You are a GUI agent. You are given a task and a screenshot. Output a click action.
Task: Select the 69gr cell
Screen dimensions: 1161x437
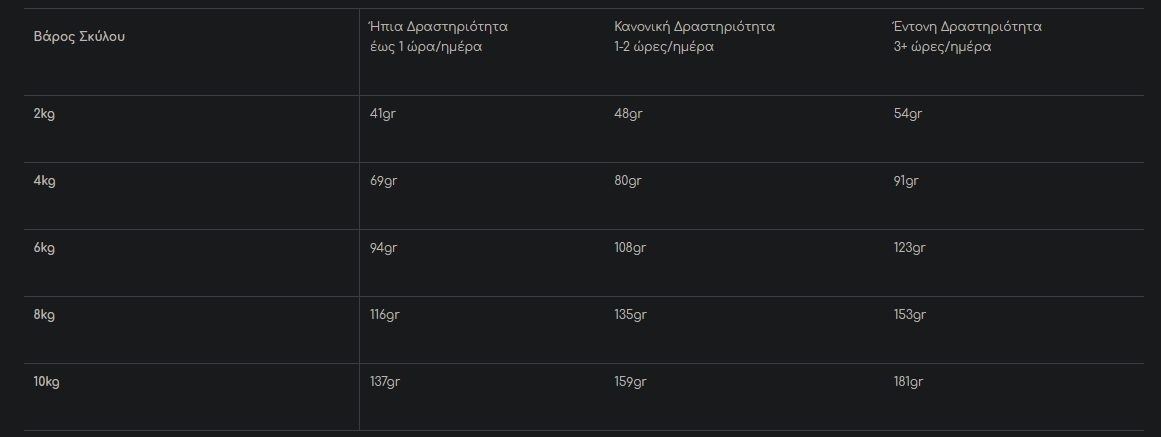pyautogui.click(x=384, y=181)
